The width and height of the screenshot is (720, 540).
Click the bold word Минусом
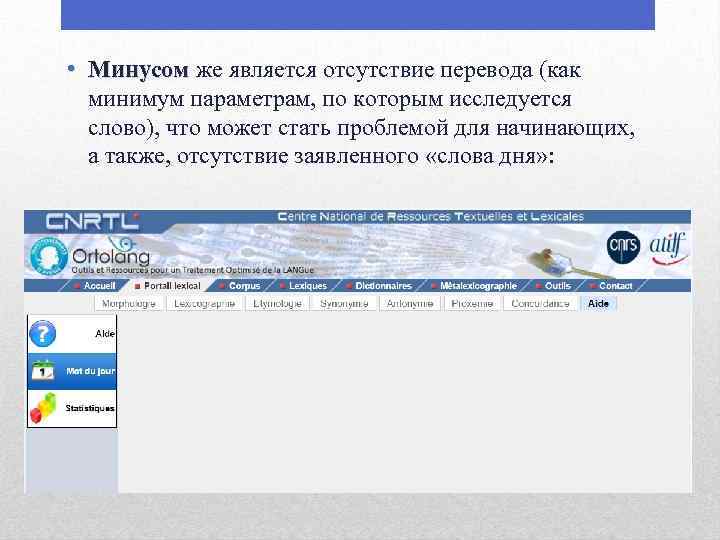click(x=138, y=70)
